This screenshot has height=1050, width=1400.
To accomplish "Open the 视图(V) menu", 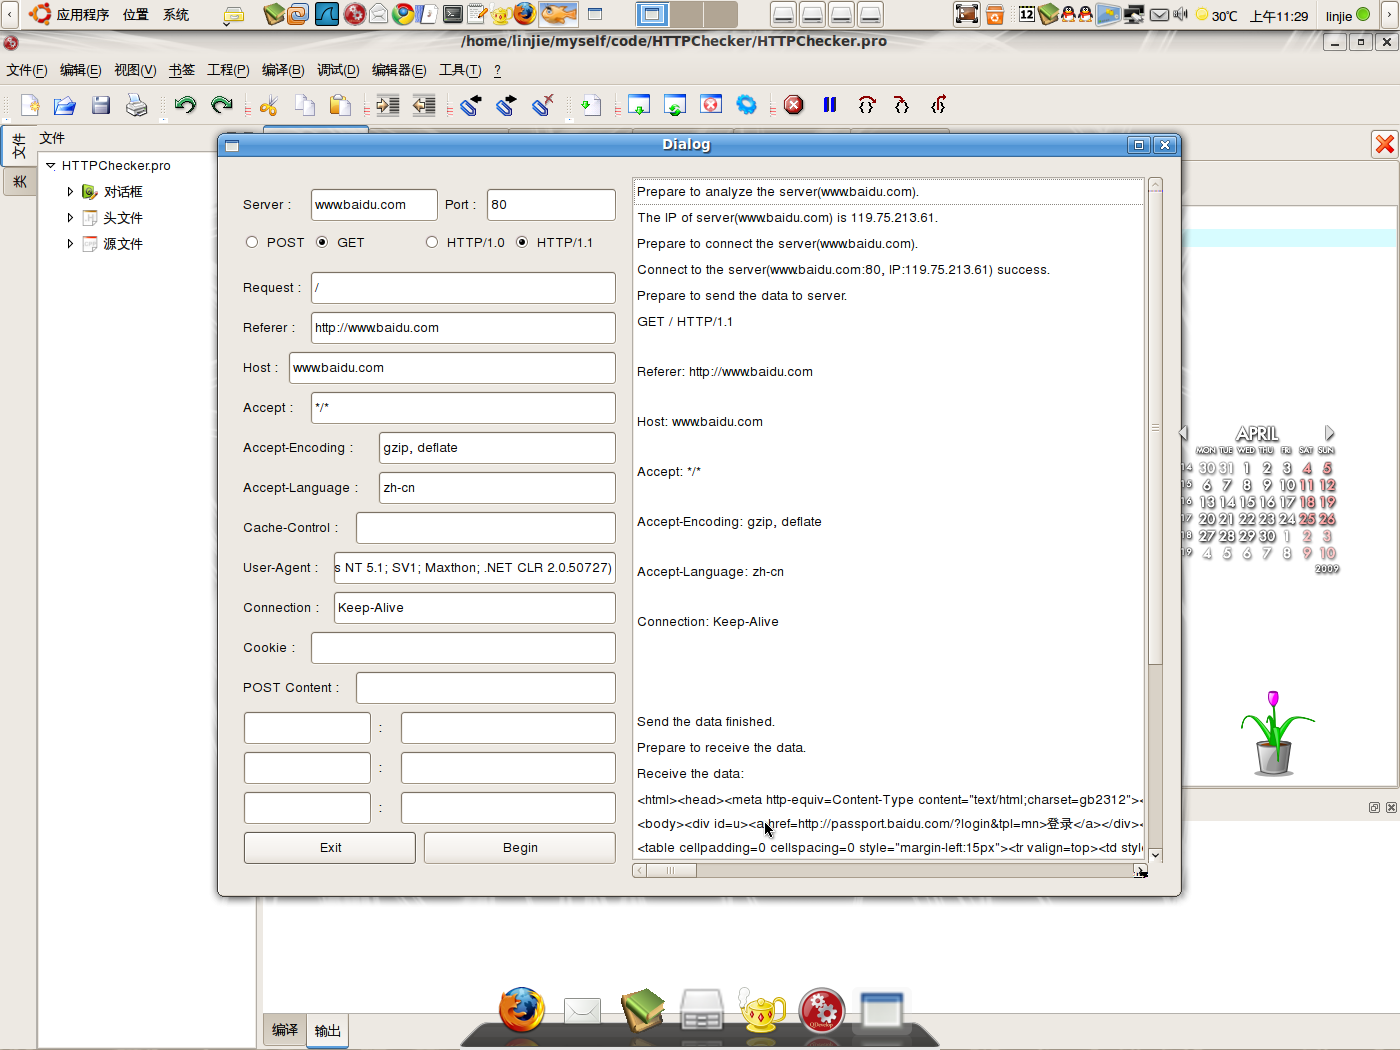I will point(135,70).
